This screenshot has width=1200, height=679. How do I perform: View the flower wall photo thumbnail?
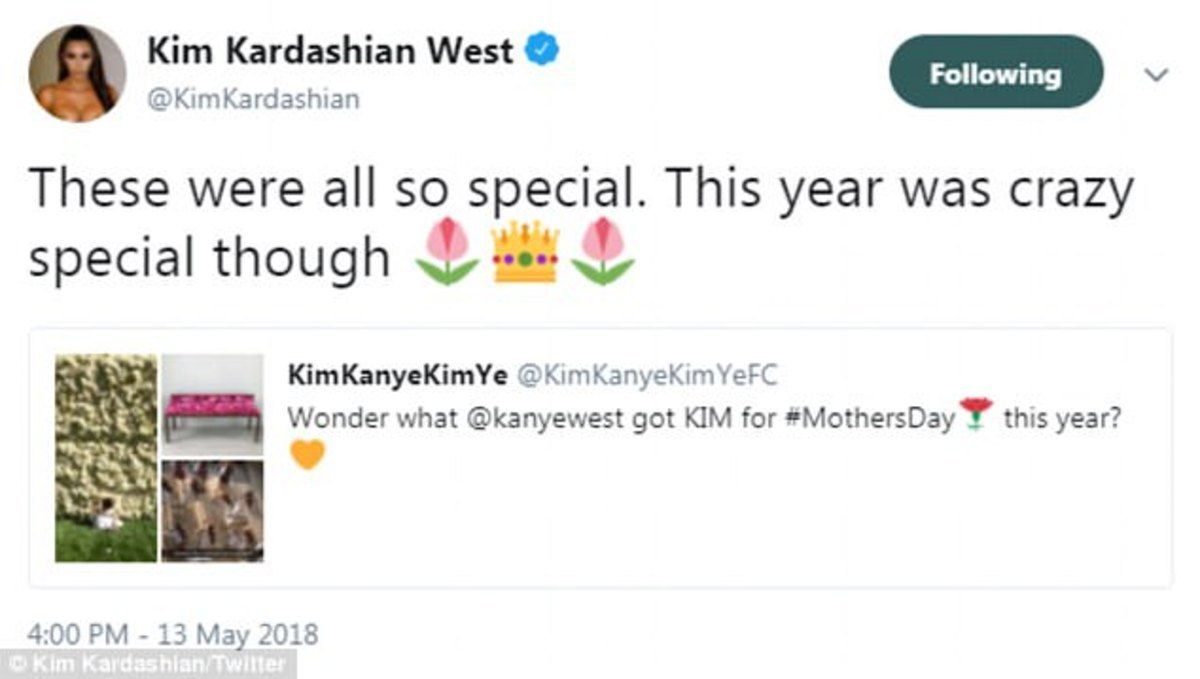(x=106, y=458)
